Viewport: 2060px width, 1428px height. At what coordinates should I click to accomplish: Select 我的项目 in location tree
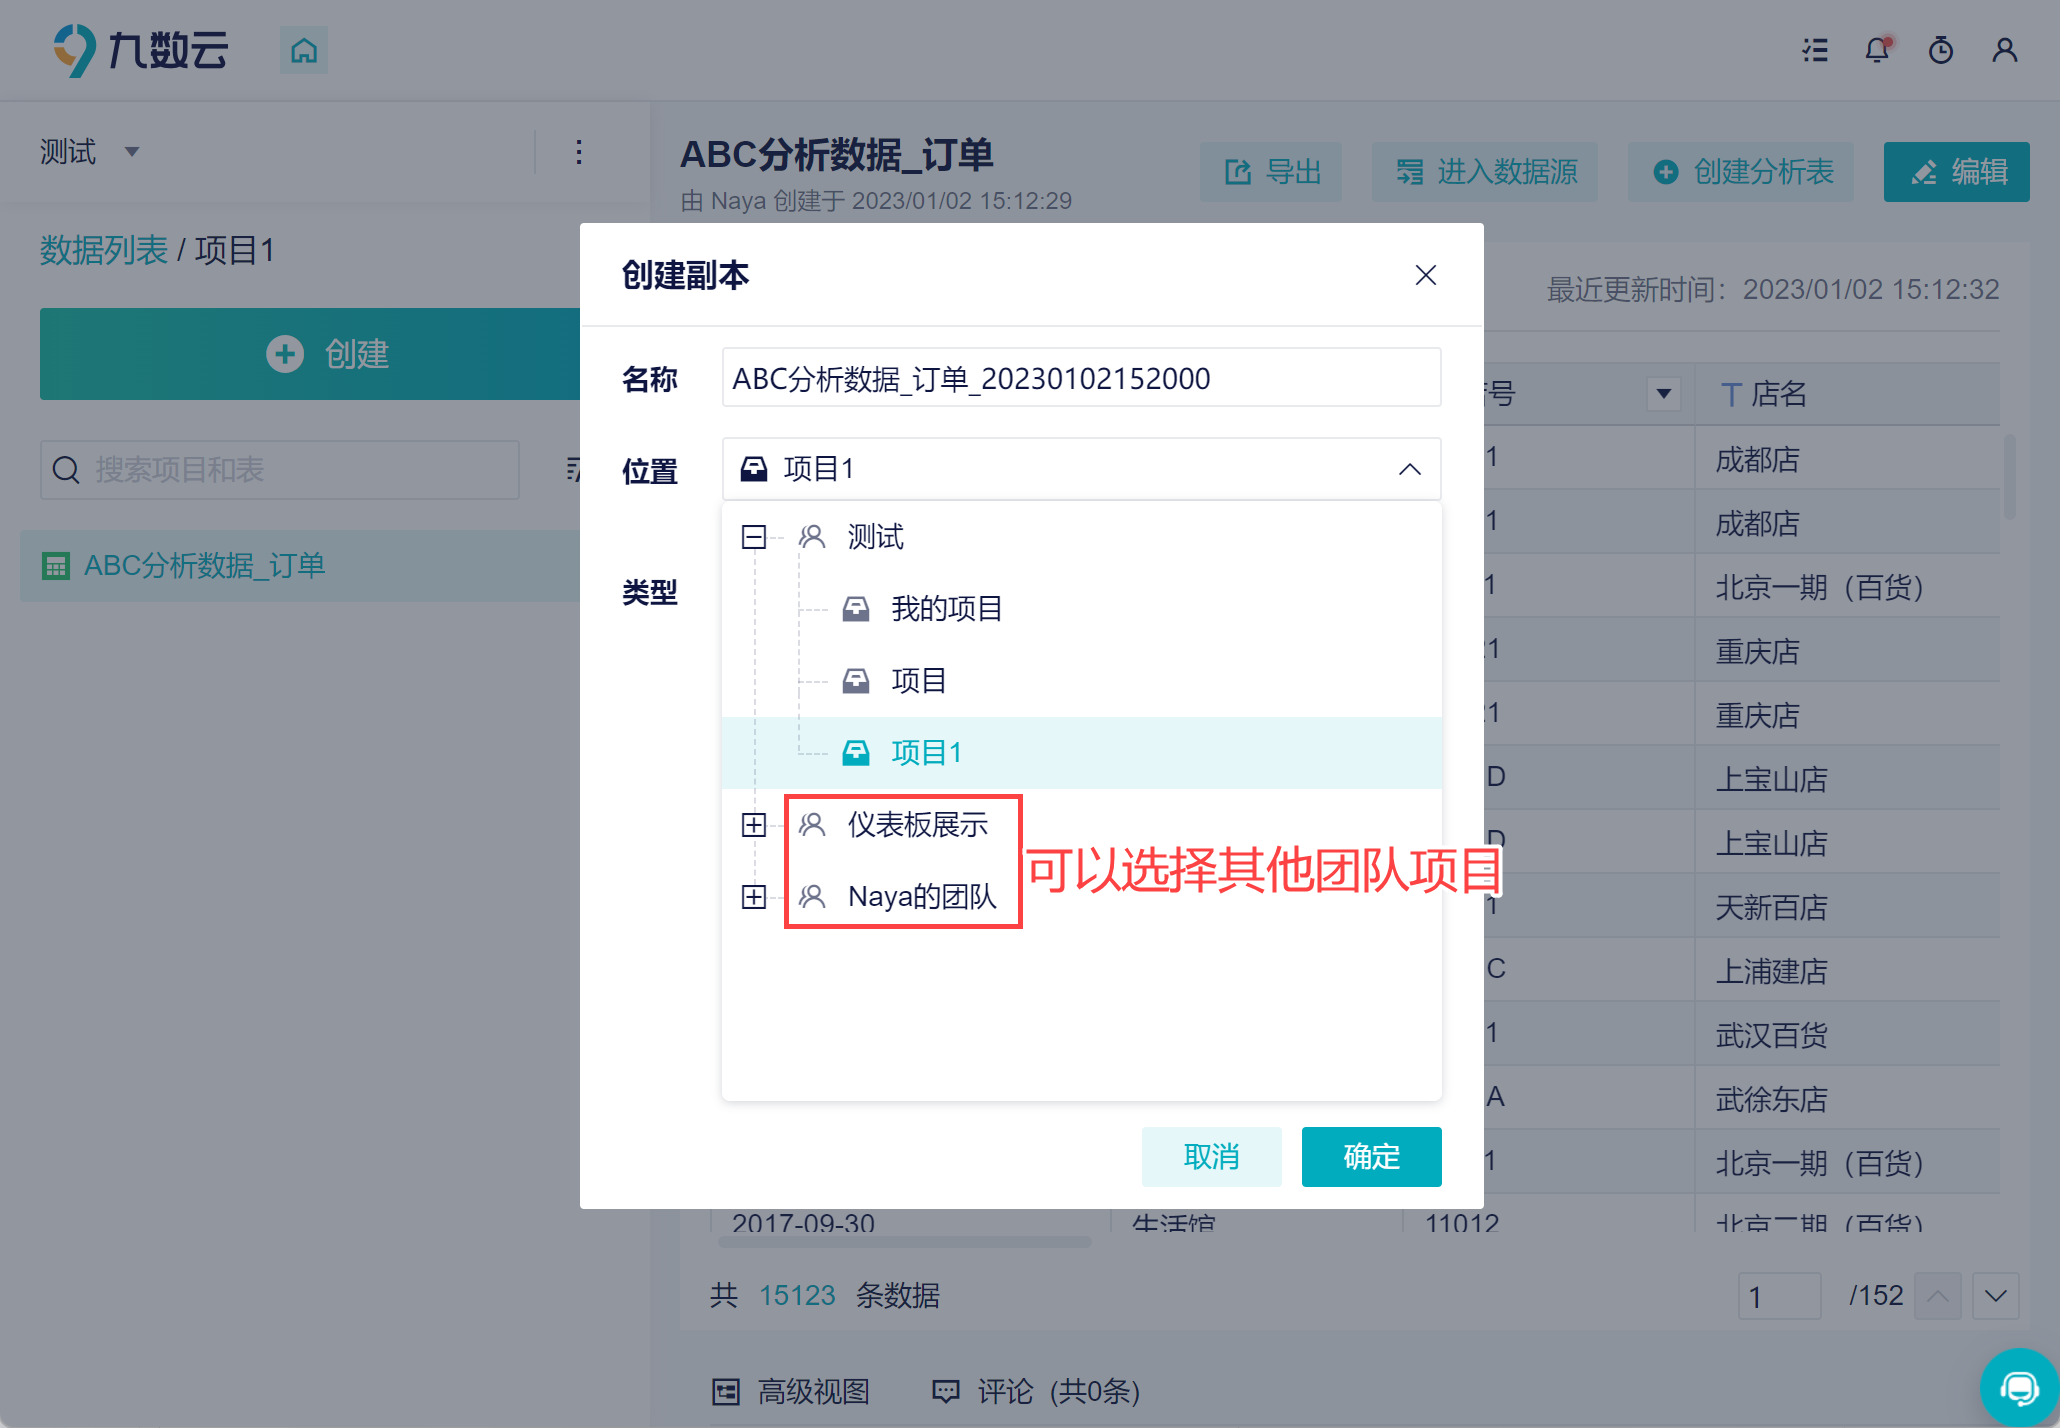tap(946, 609)
